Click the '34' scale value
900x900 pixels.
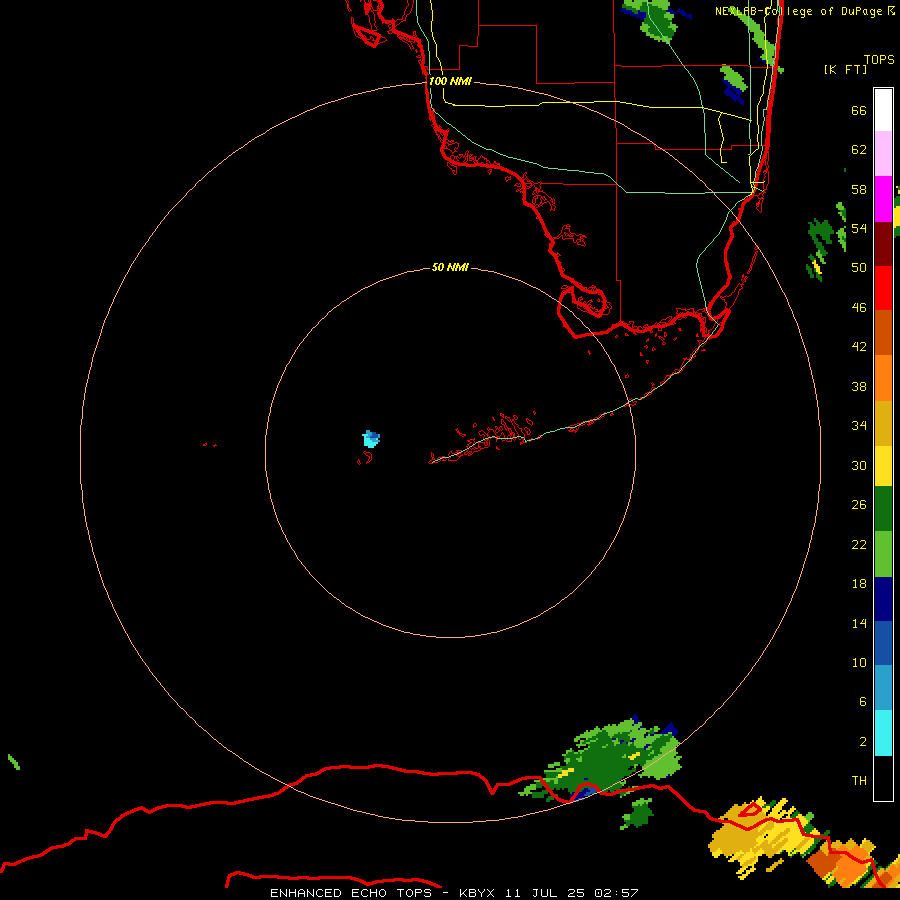[x=859, y=425]
